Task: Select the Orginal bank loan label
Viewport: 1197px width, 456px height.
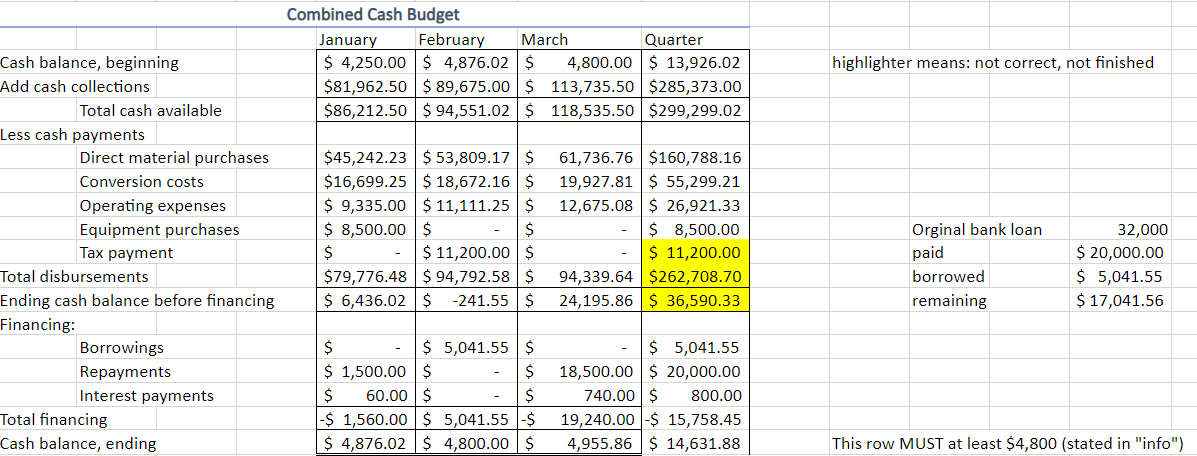Action: point(977,229)
